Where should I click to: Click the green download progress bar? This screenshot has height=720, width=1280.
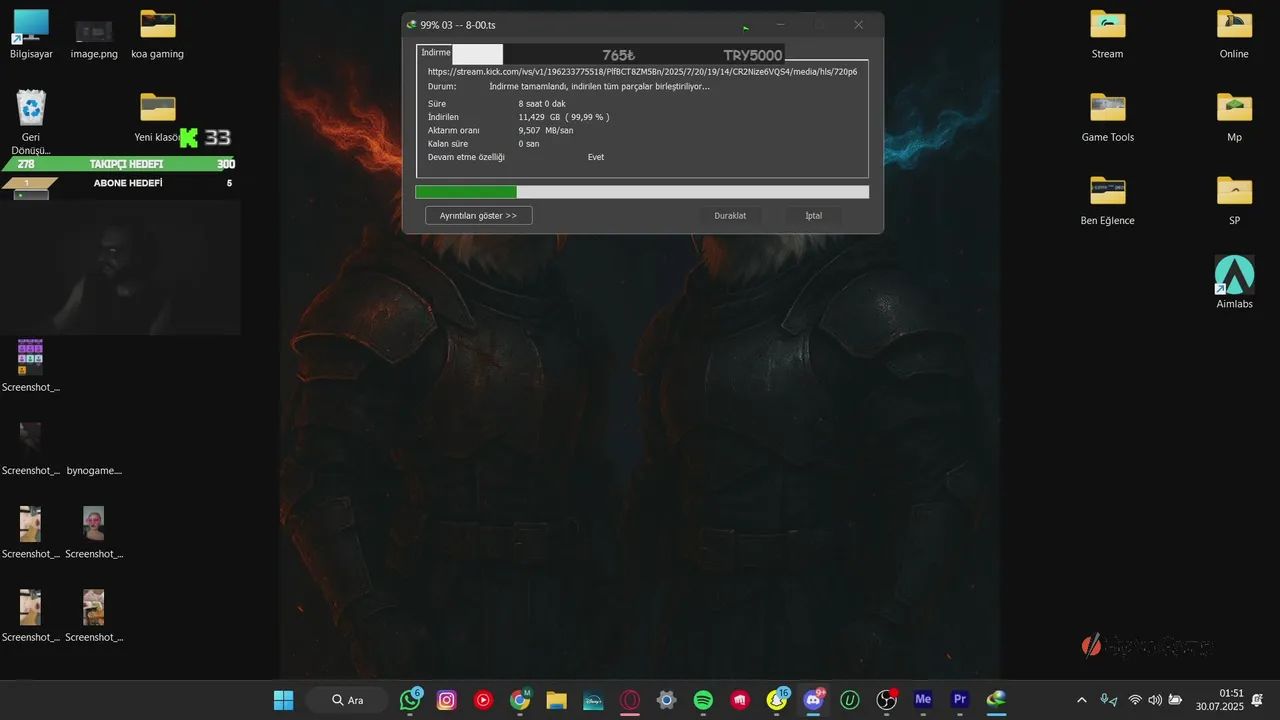click(x=642, y=192)
